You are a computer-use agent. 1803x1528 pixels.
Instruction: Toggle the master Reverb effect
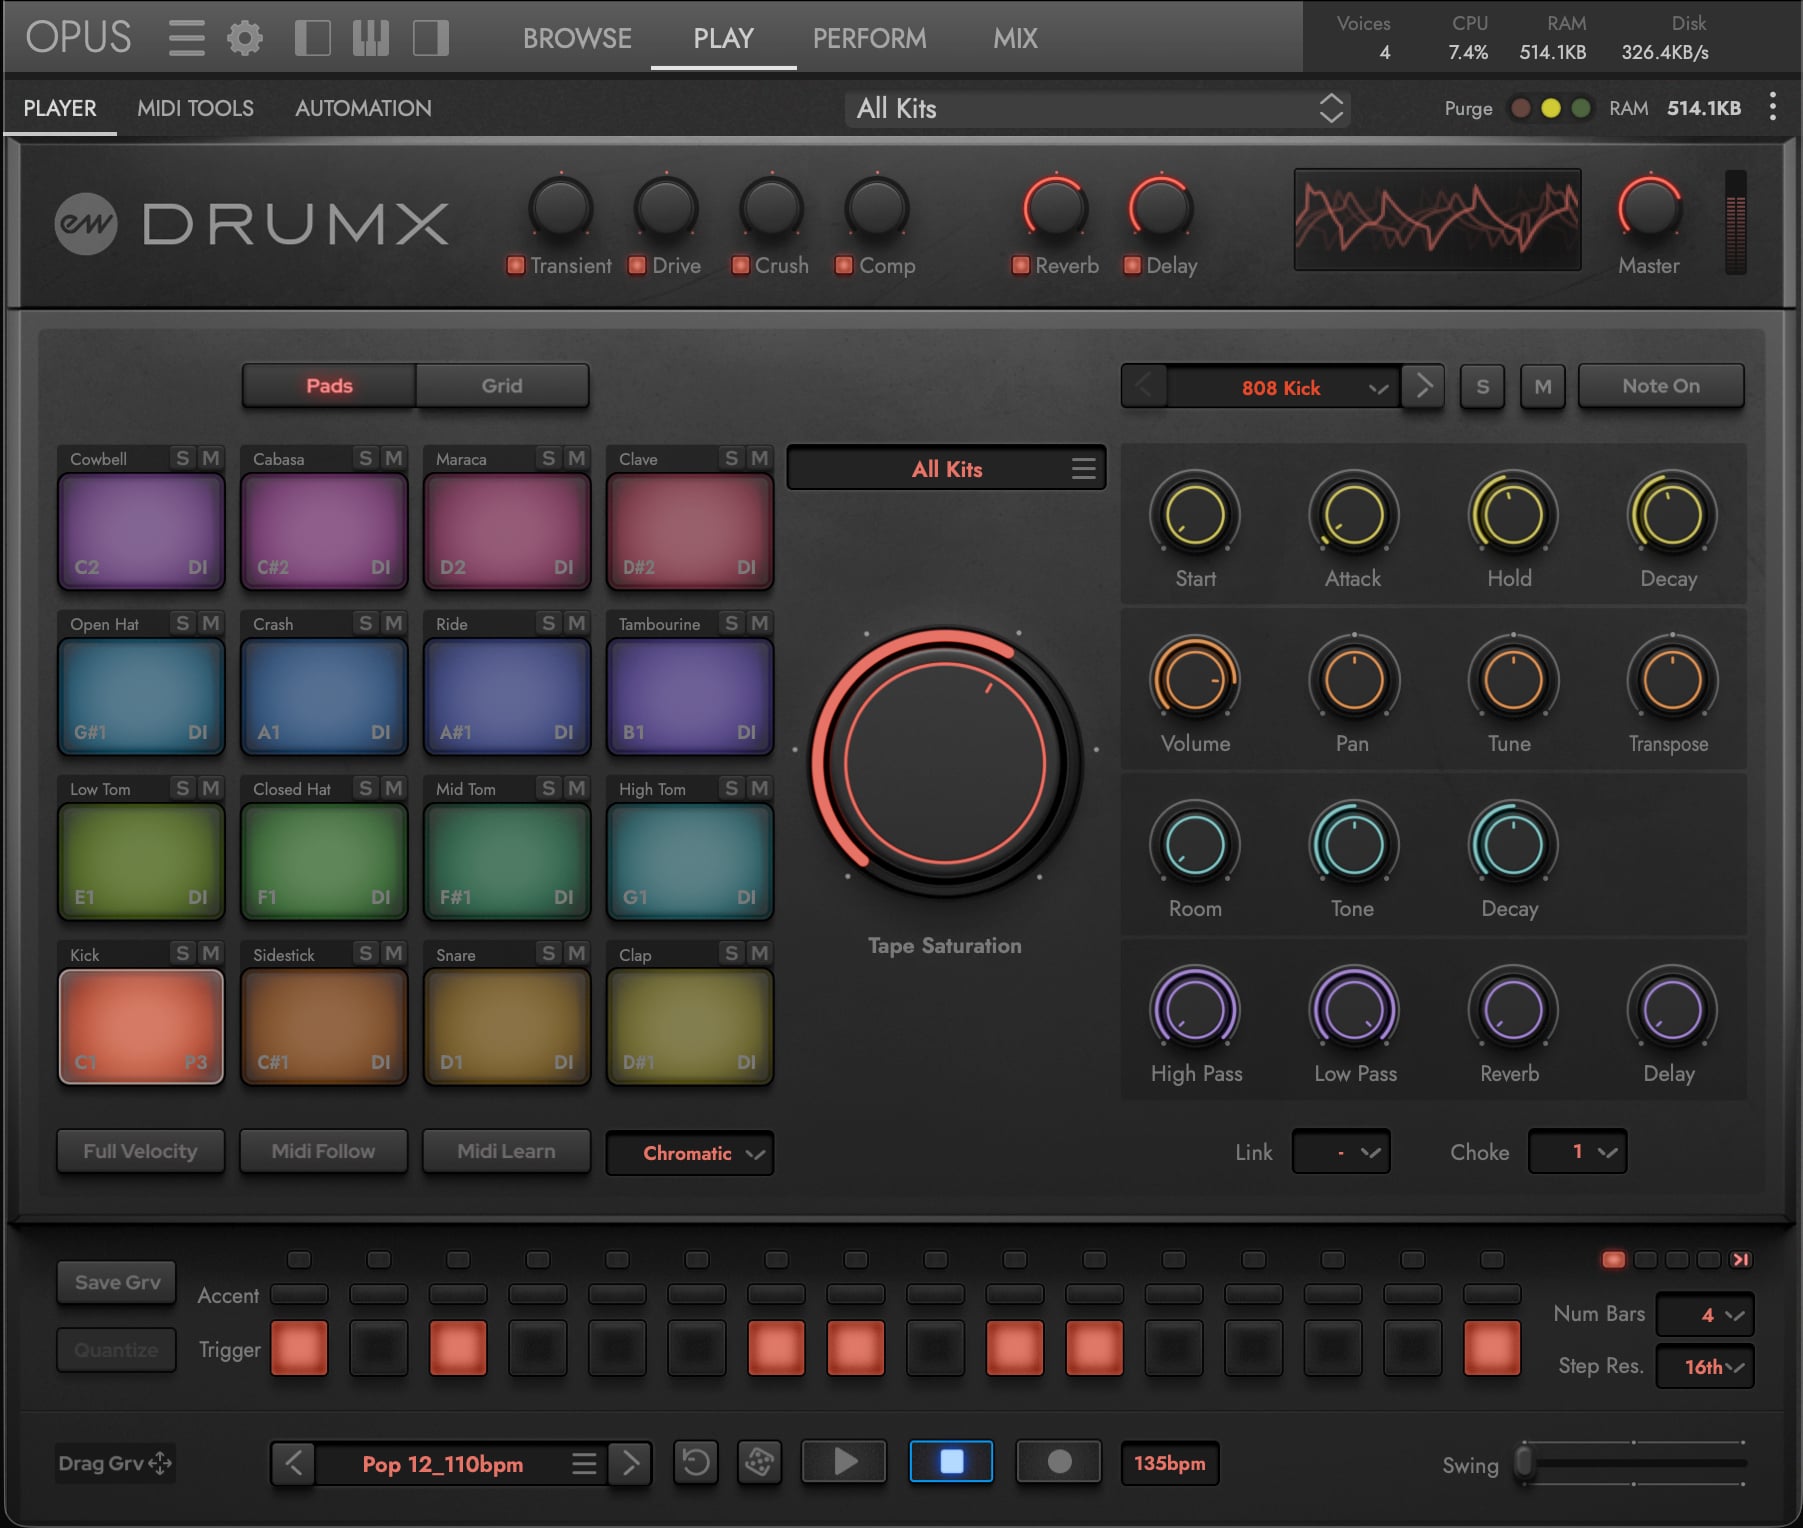pos(1021,265)
